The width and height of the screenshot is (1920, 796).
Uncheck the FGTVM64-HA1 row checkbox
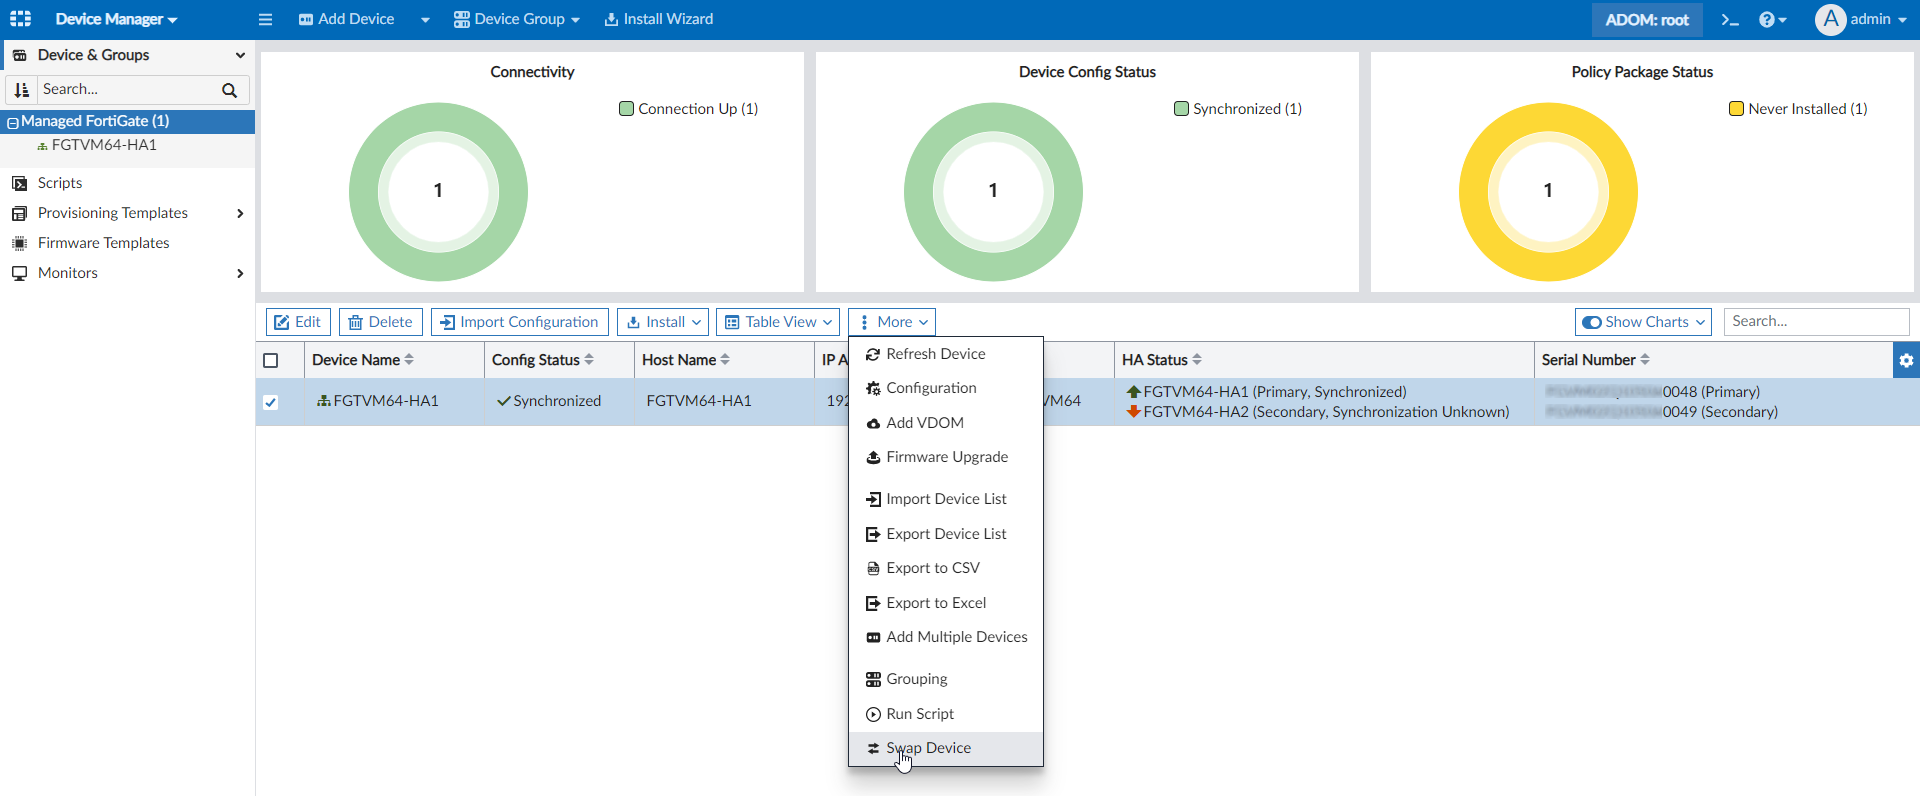tap(270, 402)
